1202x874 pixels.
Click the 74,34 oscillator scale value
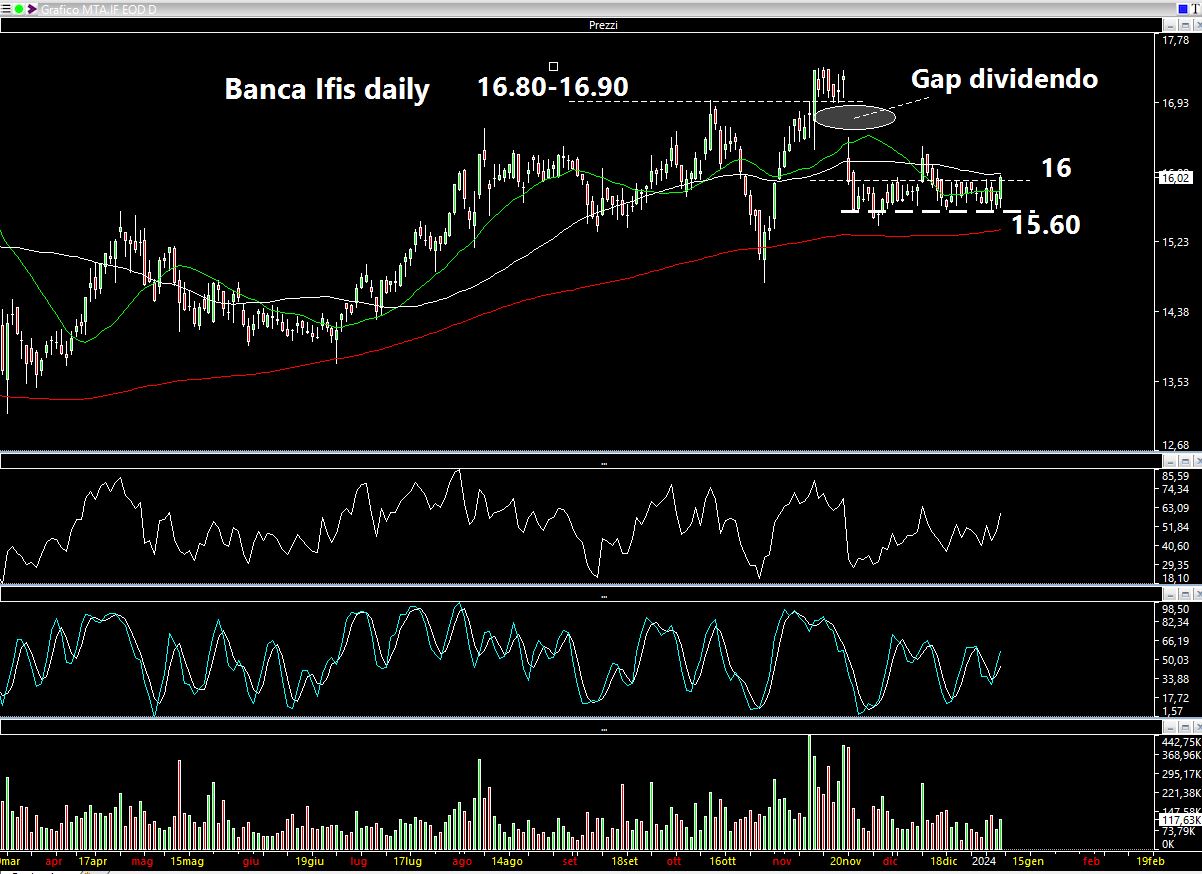tap(1176, 491)
